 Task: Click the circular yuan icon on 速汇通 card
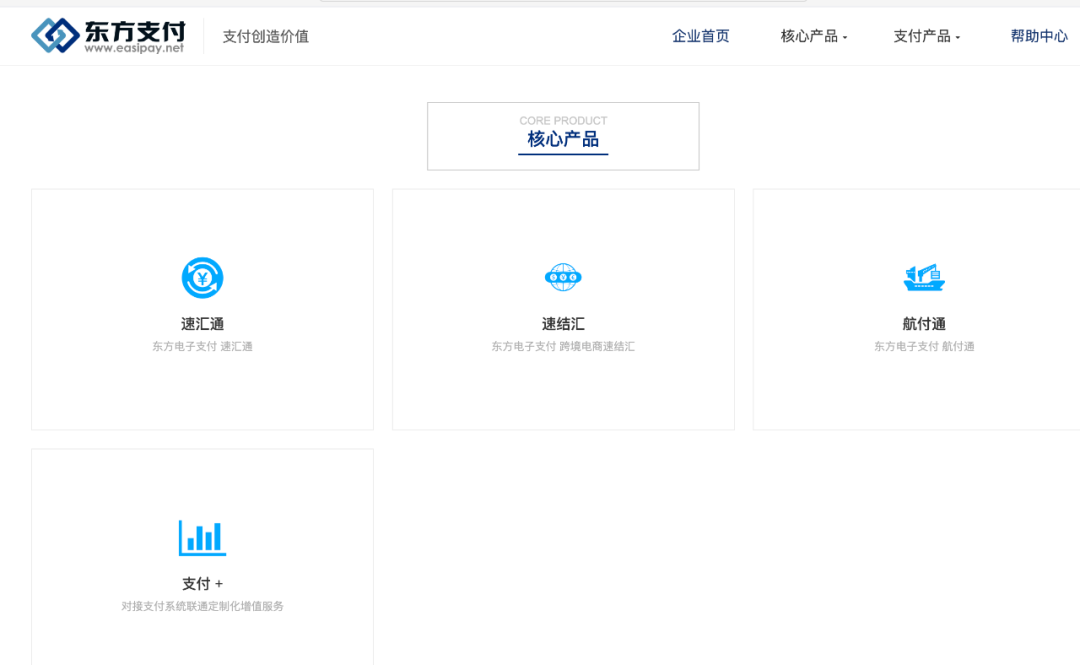point(202,278)
